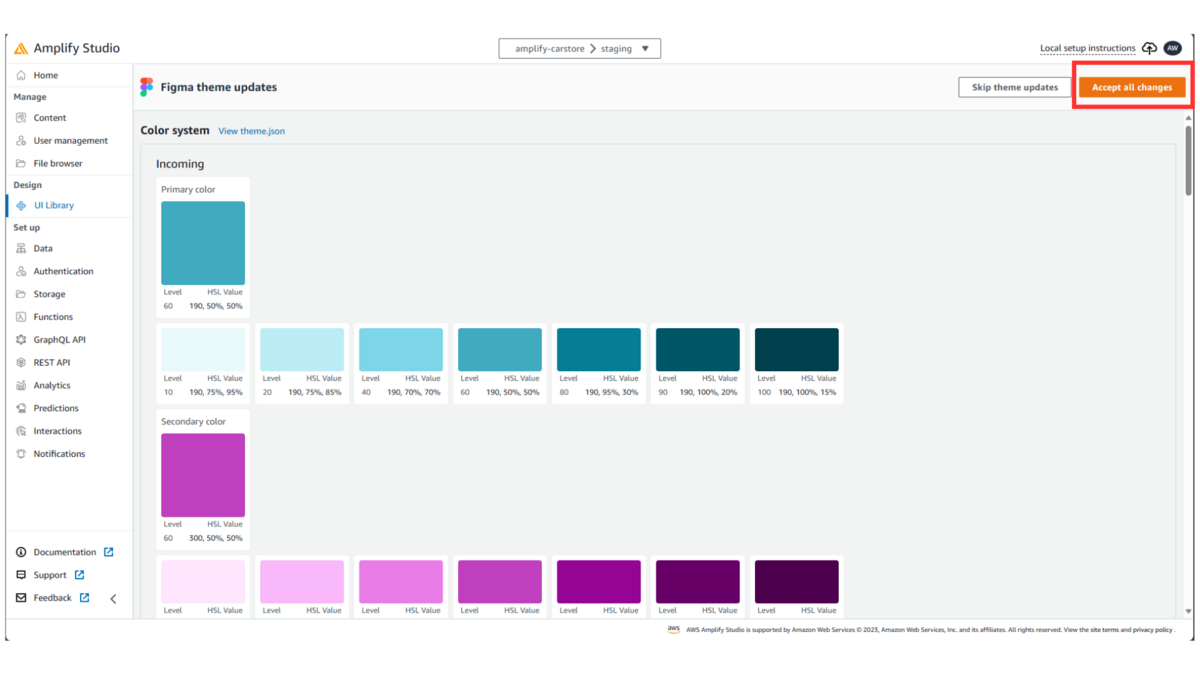
Task: Click the UI Library diamond icon
Action: pyautogui.click(x=21, y=206)
